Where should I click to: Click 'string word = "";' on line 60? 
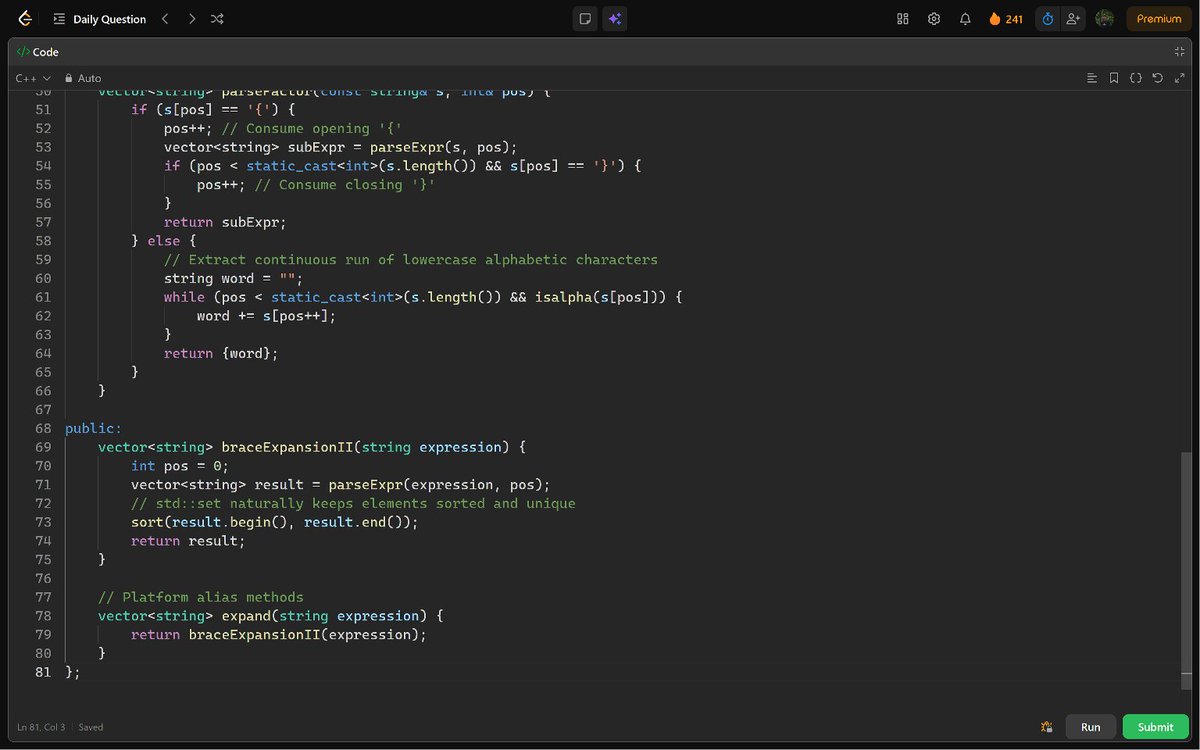click(x=233, y=278)
